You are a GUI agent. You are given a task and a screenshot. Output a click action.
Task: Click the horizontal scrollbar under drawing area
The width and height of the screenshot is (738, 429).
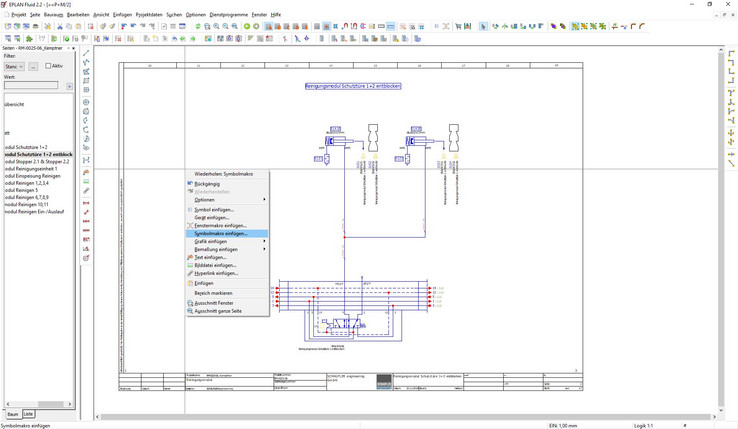coord(405,417)
